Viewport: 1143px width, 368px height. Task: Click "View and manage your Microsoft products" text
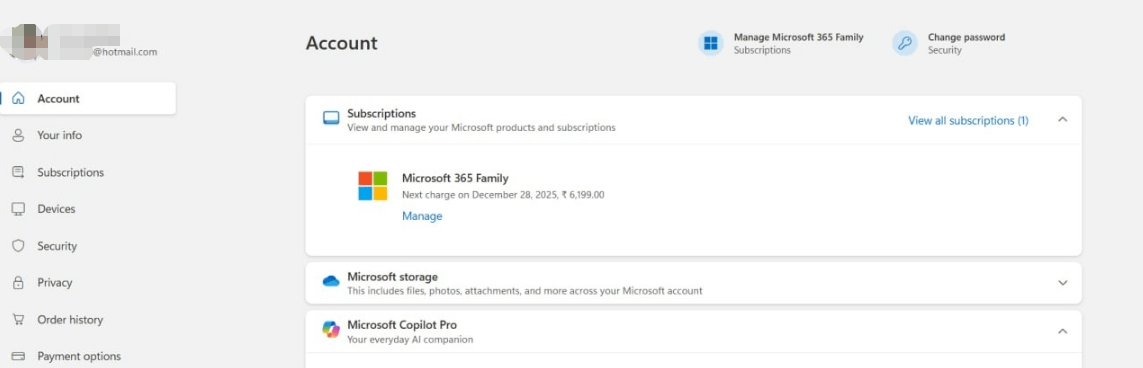pyautogui.click(x=481, y=128)
